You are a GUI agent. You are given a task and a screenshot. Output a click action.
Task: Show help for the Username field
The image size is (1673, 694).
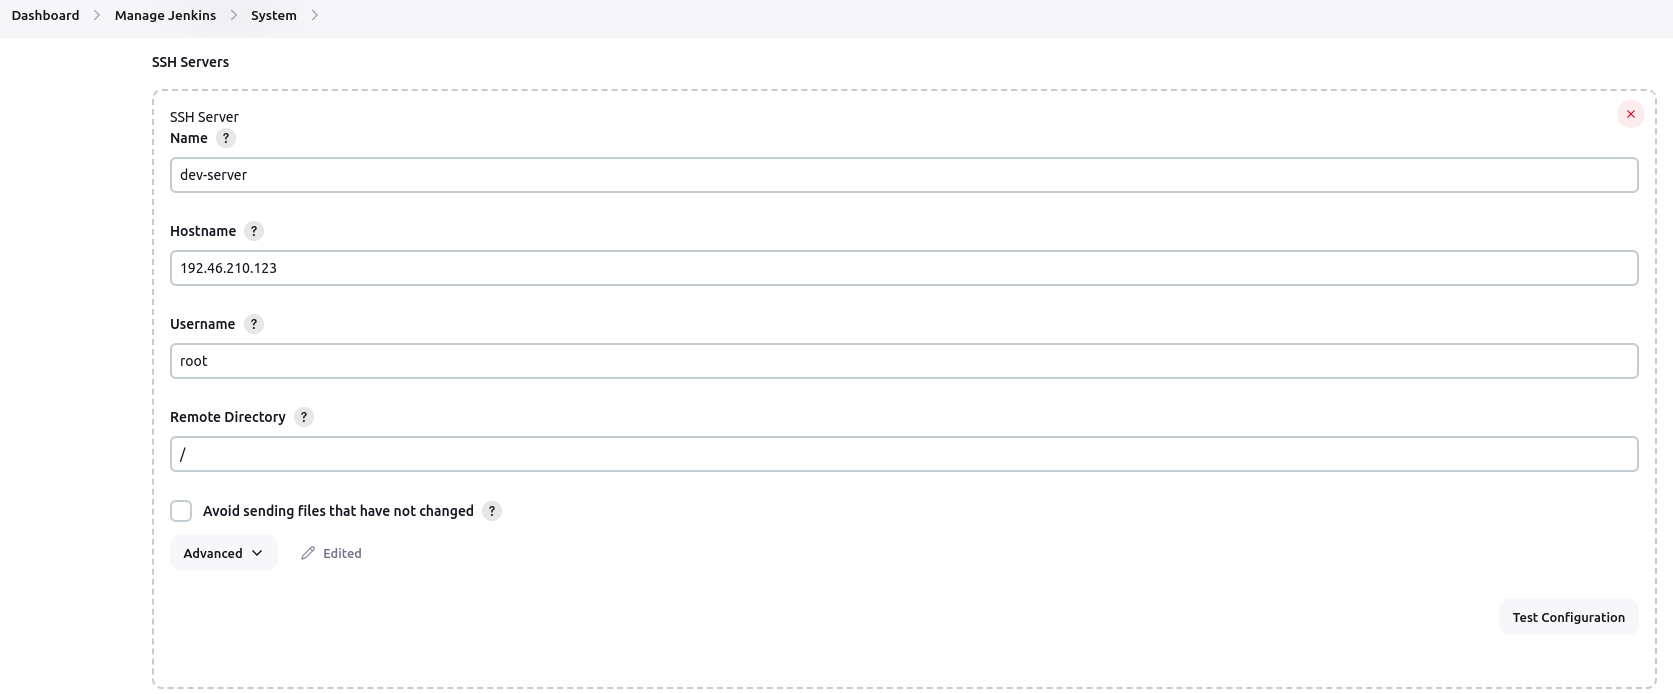254,324
